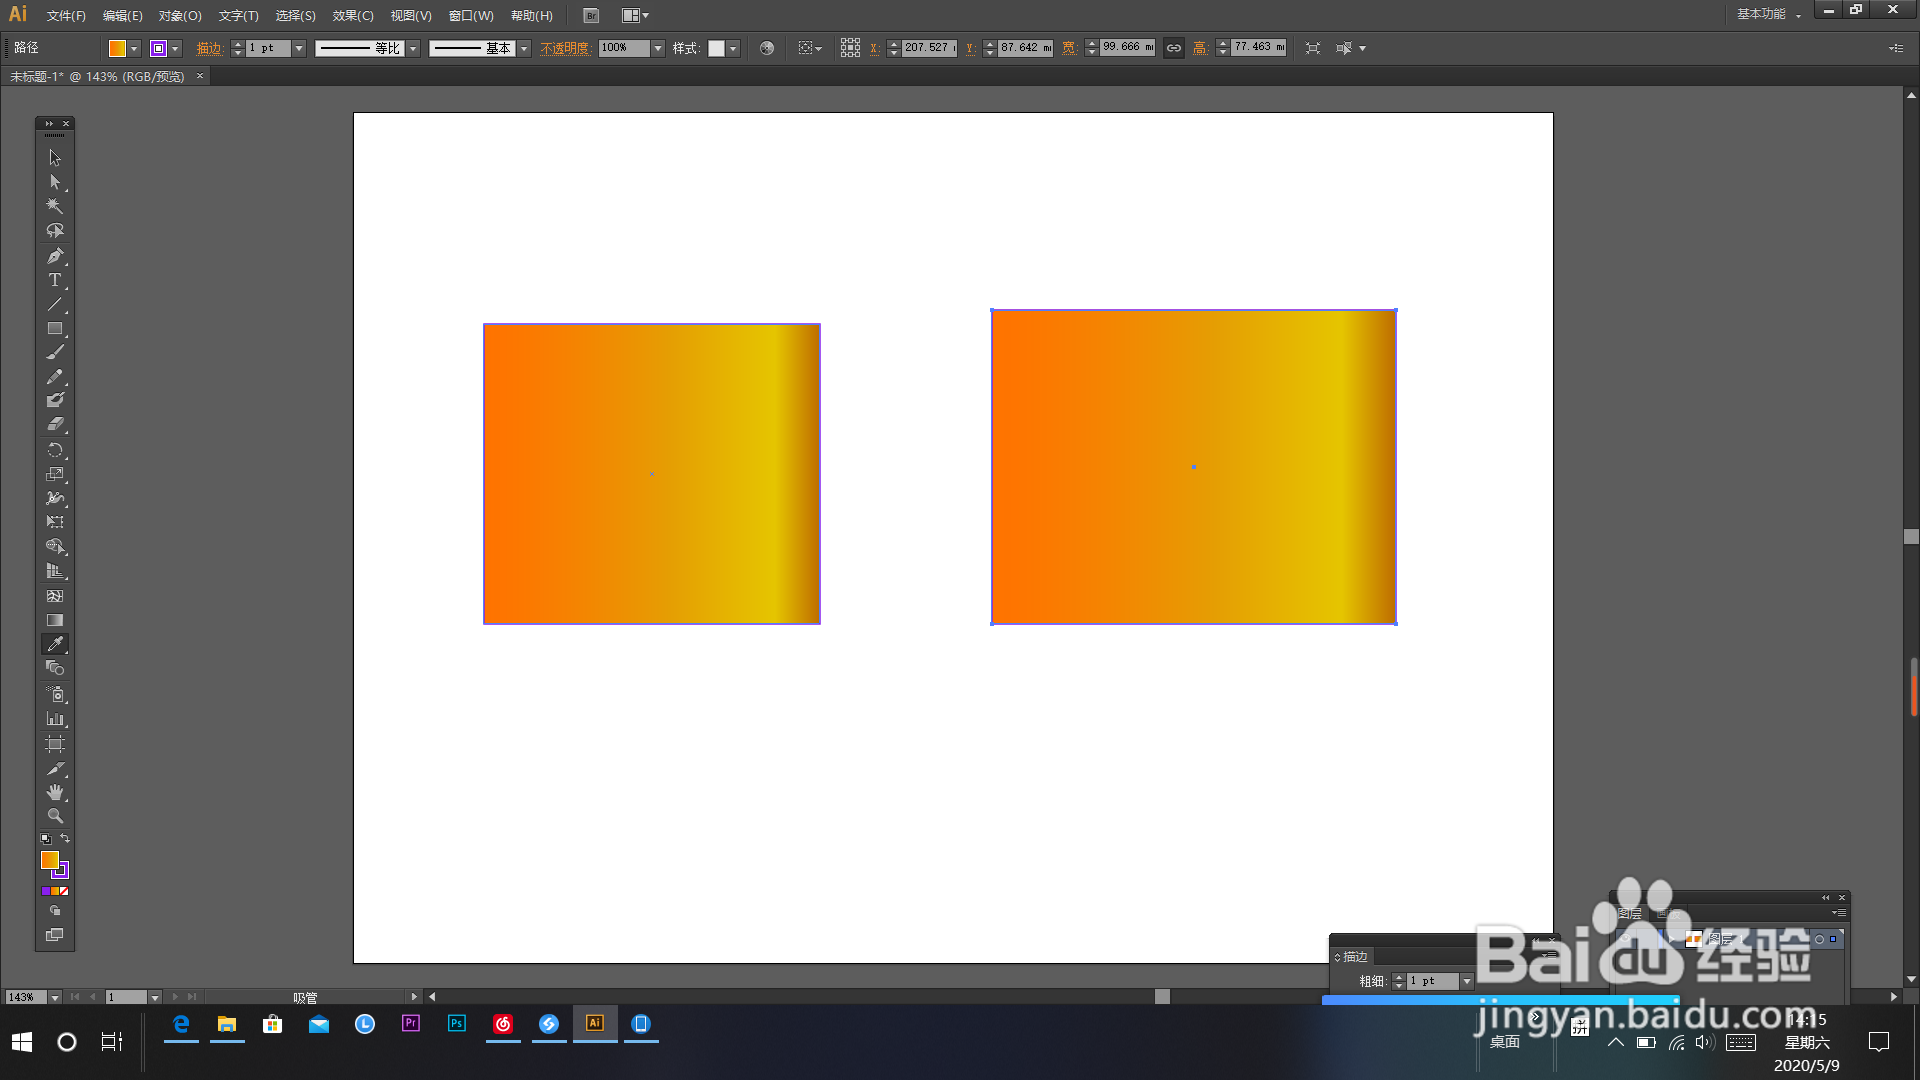Select the Rectangle tool
Image resolution: width=1920 pixels, height=1080 pixels.
coord(55,328)
